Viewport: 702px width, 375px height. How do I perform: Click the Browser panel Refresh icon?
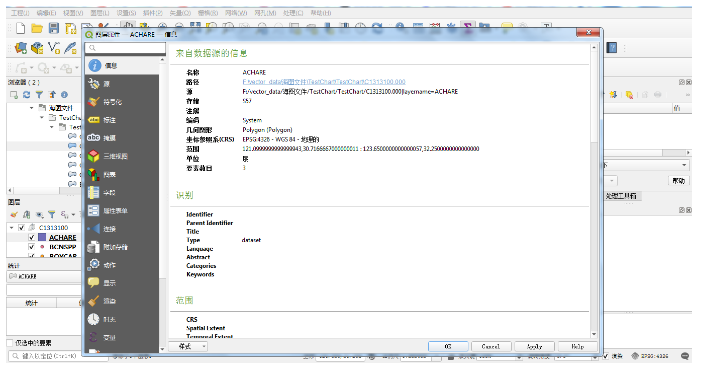27,94
